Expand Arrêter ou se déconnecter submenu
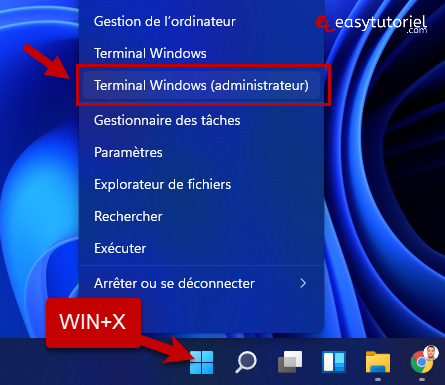Image resolution: width=445 pixels, height=385 pixels. [x=201, y=283]
